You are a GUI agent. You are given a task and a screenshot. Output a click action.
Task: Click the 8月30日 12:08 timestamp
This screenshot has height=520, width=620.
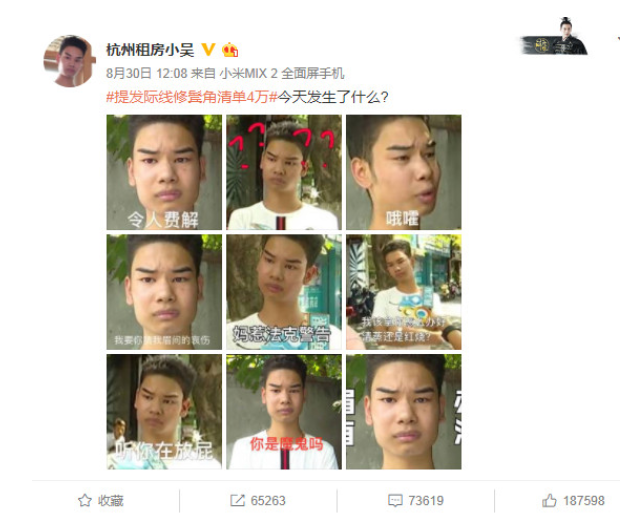click(x=147, y=73)
